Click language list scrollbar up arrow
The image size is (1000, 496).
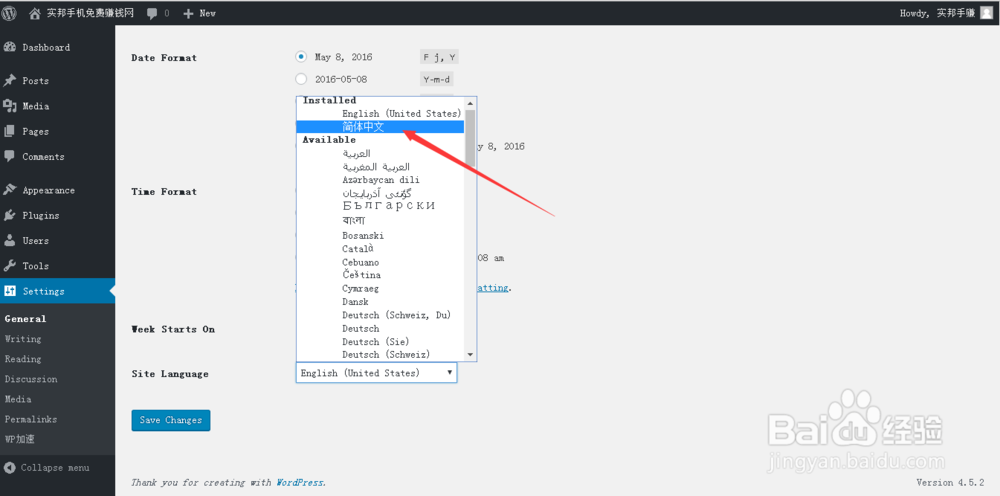[x=471, y=103]
